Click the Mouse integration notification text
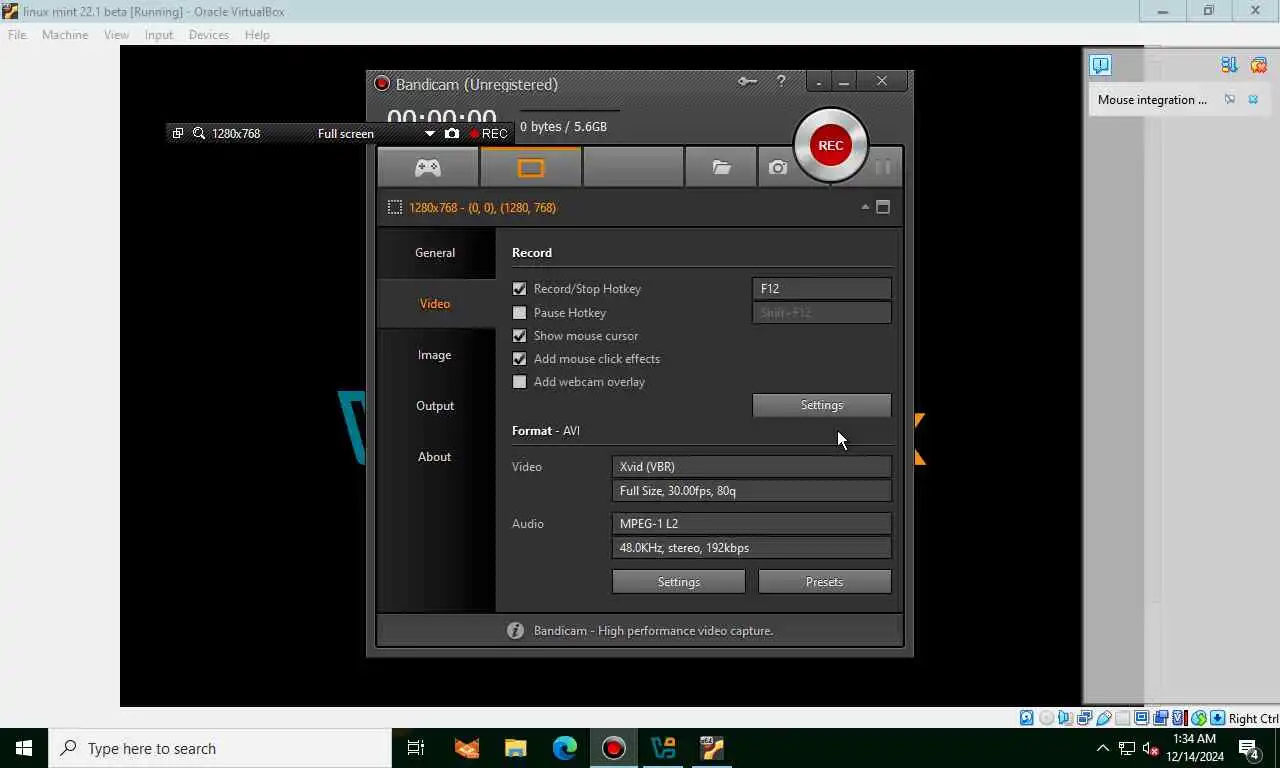1280x768 pixels. tap(1152, 100)
